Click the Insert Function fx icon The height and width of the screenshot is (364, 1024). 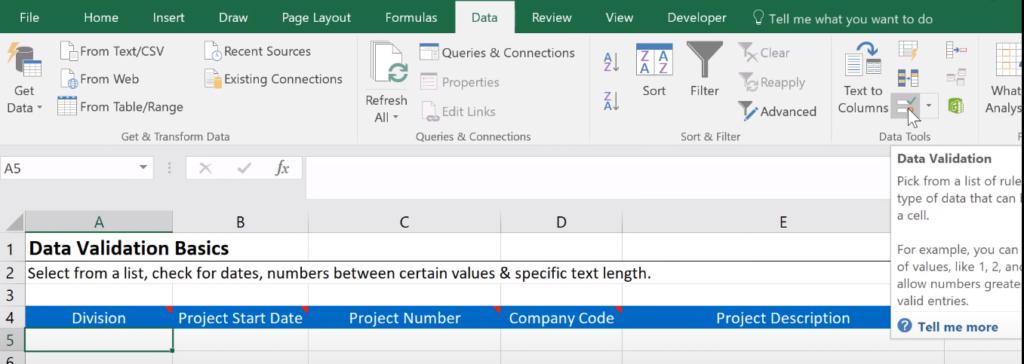[282, 169]
